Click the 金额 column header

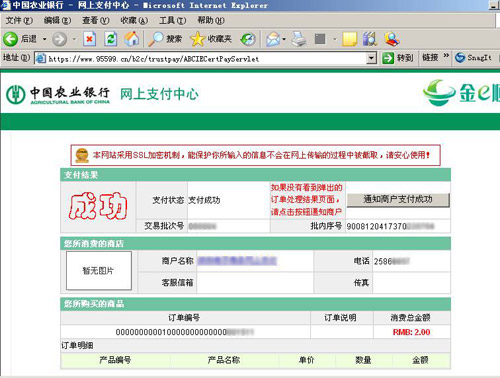[421, 360]
